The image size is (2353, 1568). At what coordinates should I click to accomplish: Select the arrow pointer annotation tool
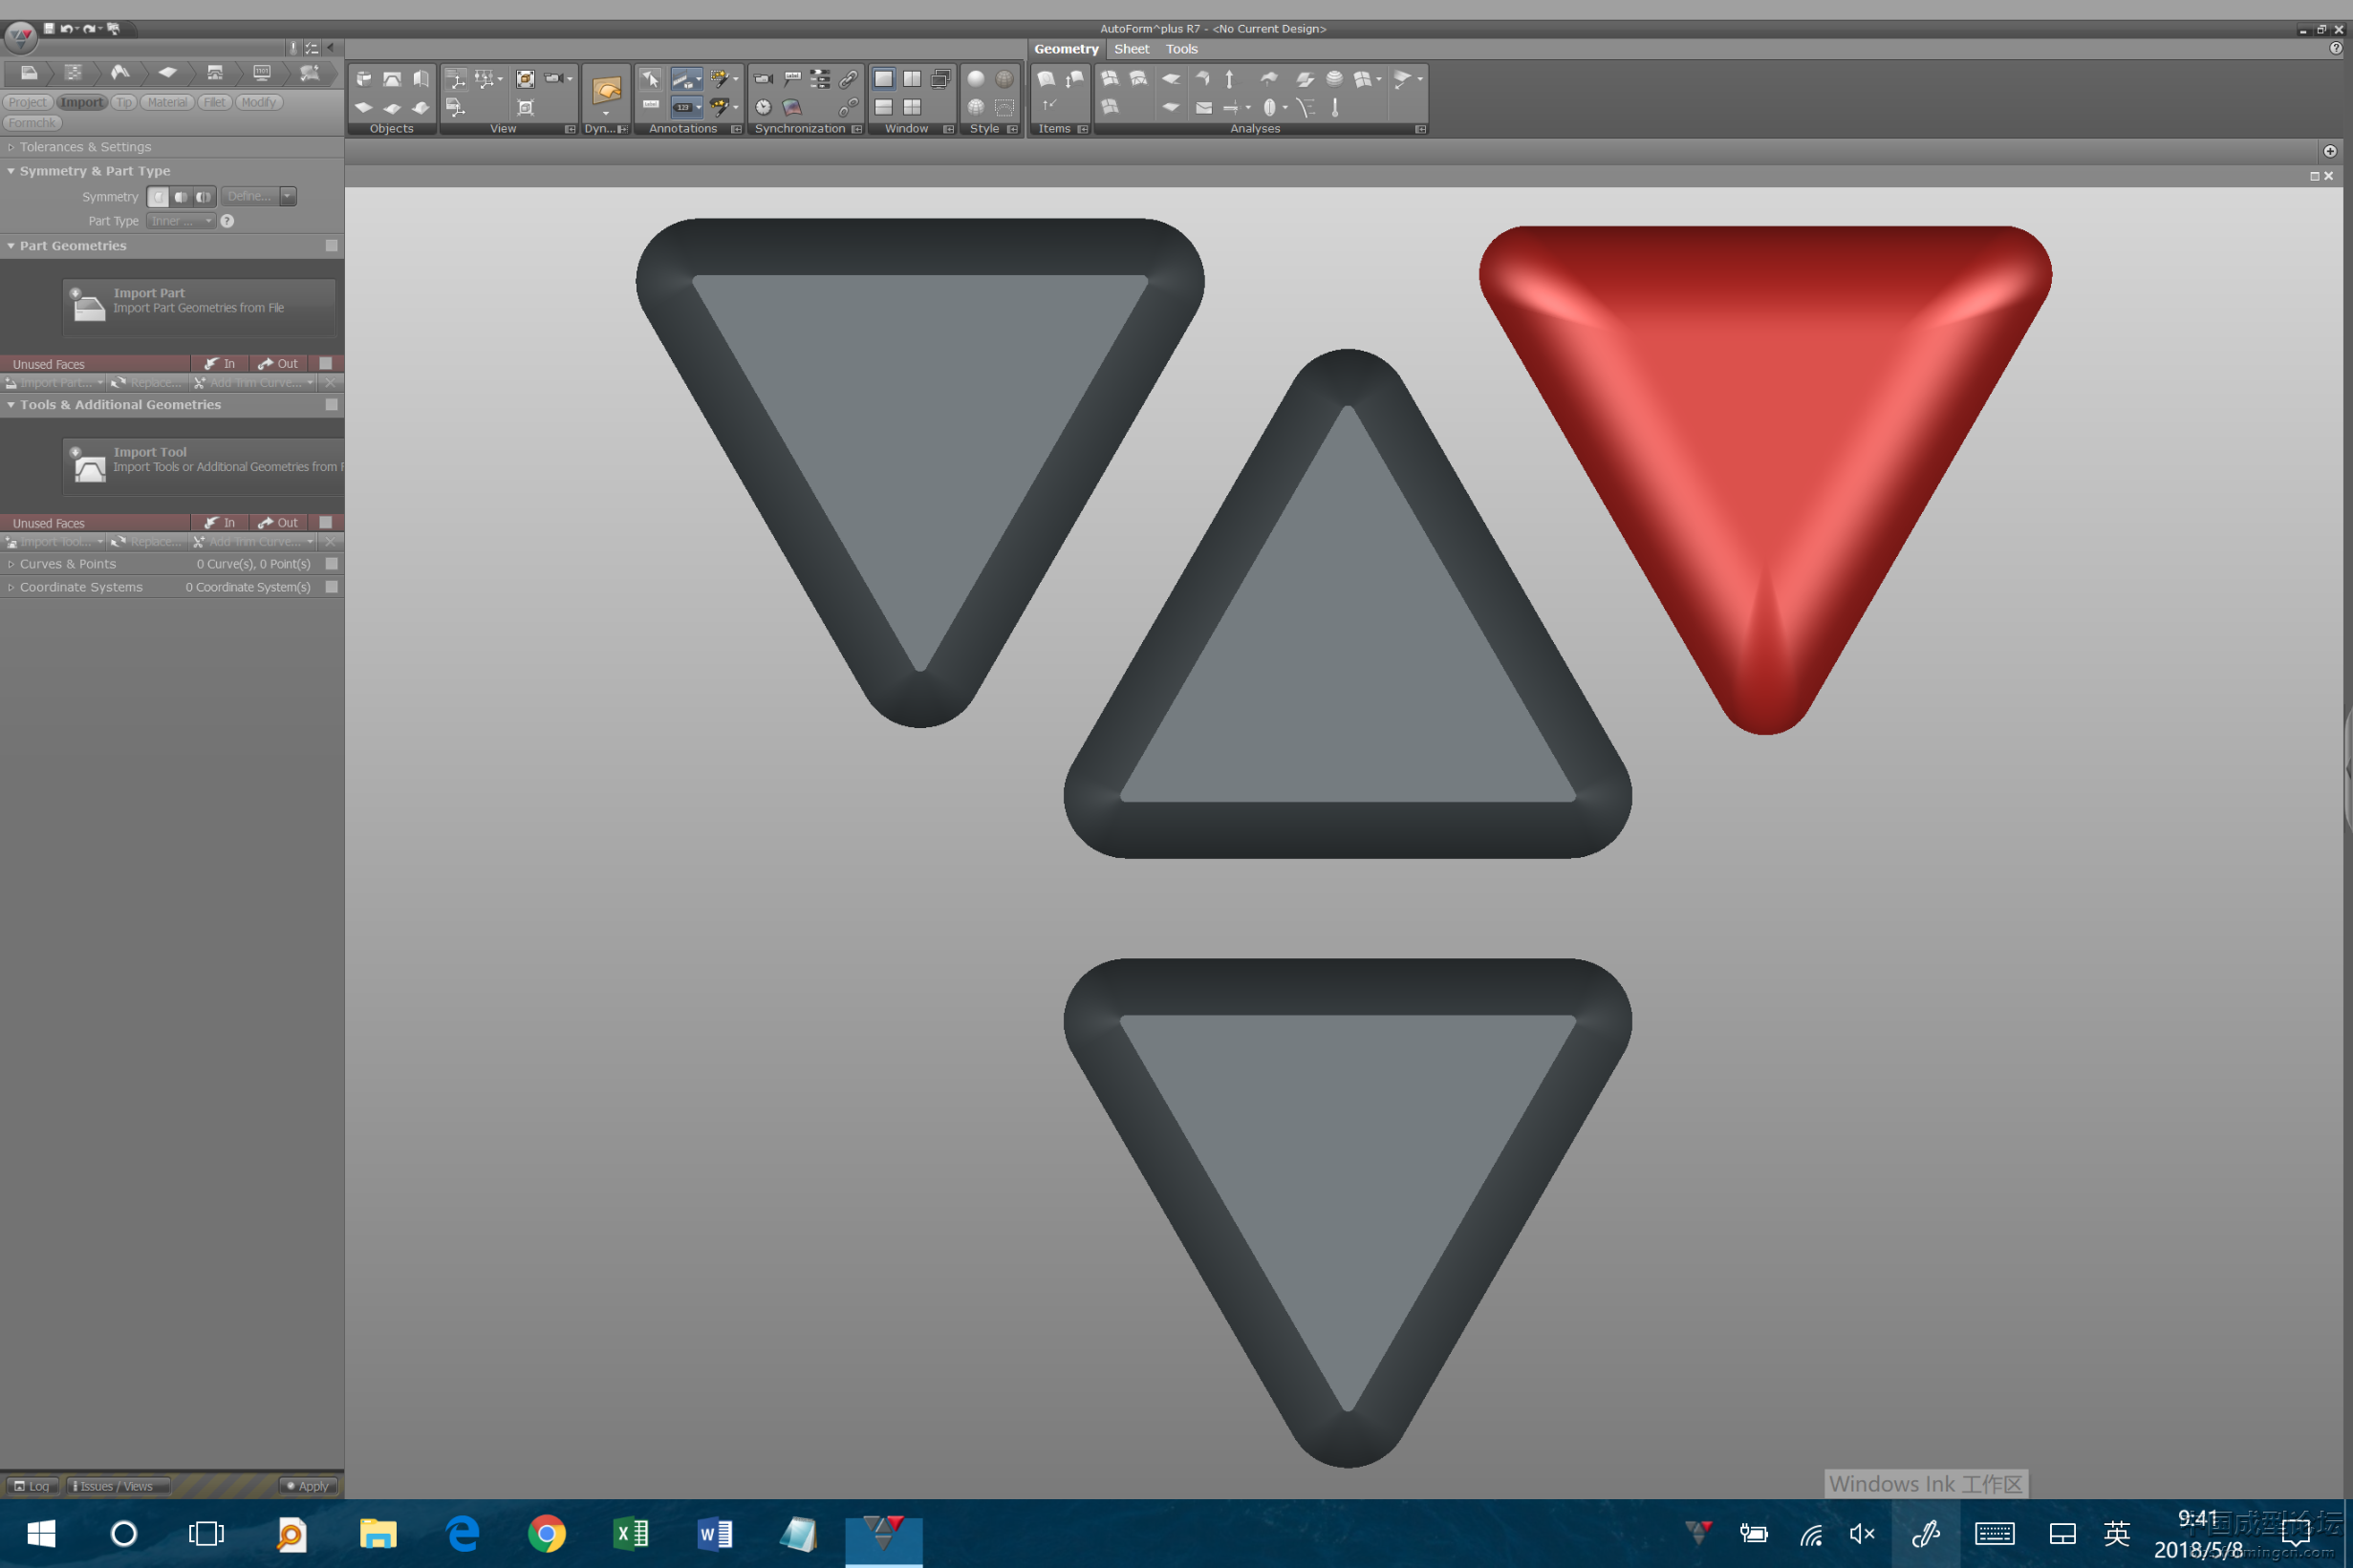[650, 78]
